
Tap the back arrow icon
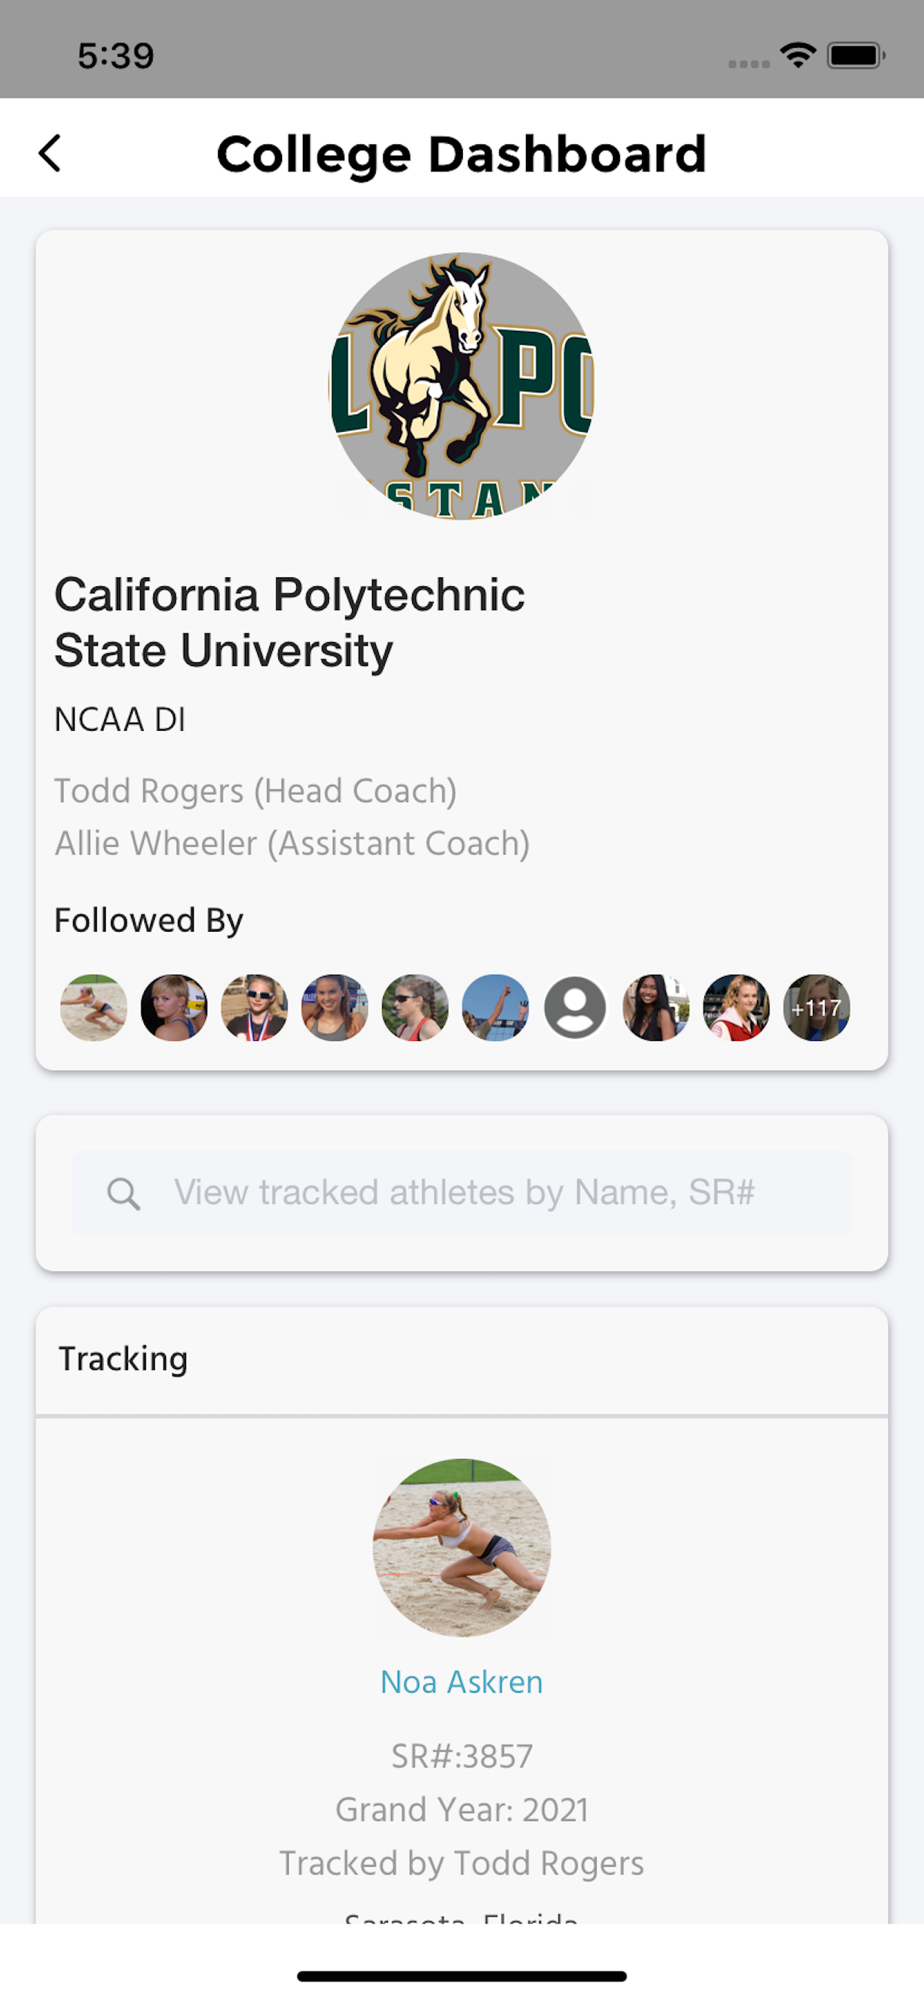pyautogui.click(x=50, y=154)
